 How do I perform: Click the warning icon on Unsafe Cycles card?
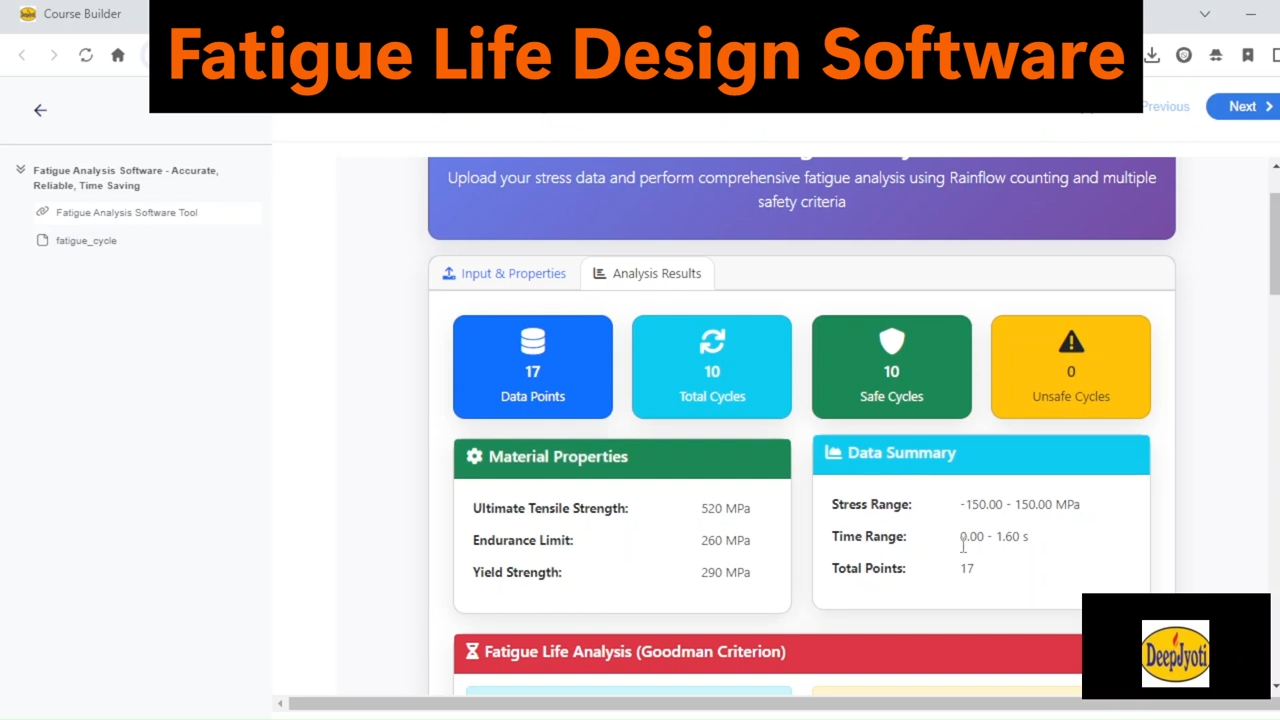[x=1070, y=341]
